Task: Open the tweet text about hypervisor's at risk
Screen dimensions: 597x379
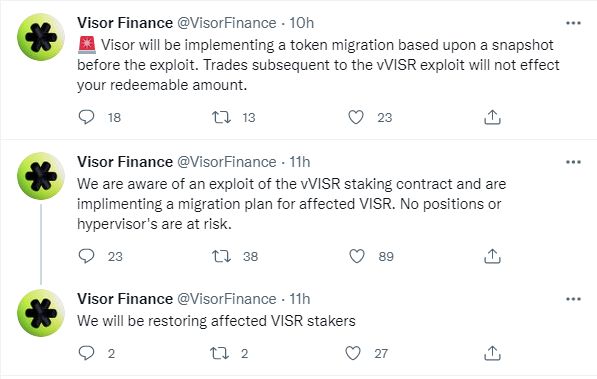Action: [x=292, y=204]
